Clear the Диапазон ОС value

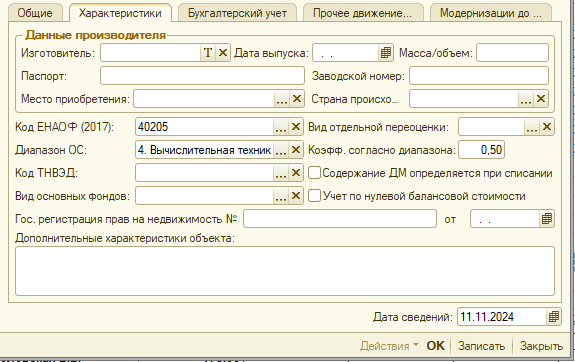(x=296, y=150)
